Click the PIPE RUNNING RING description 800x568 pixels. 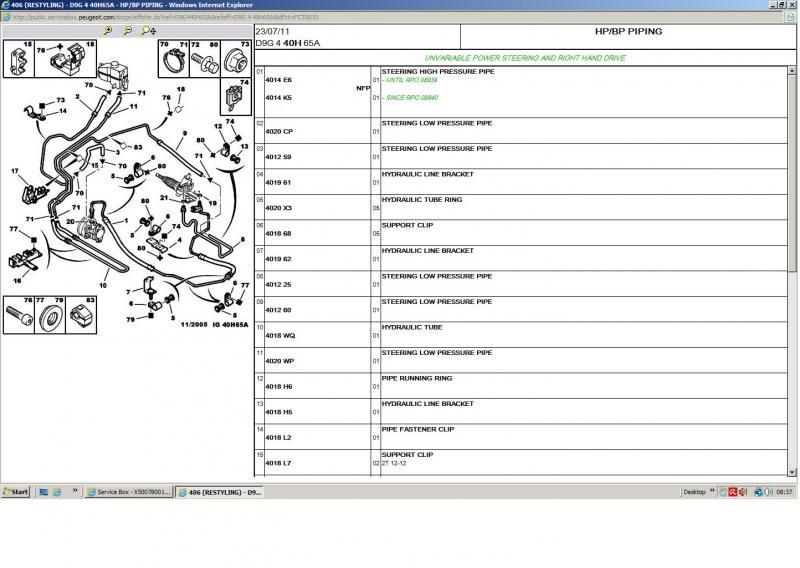pos(417,378)
